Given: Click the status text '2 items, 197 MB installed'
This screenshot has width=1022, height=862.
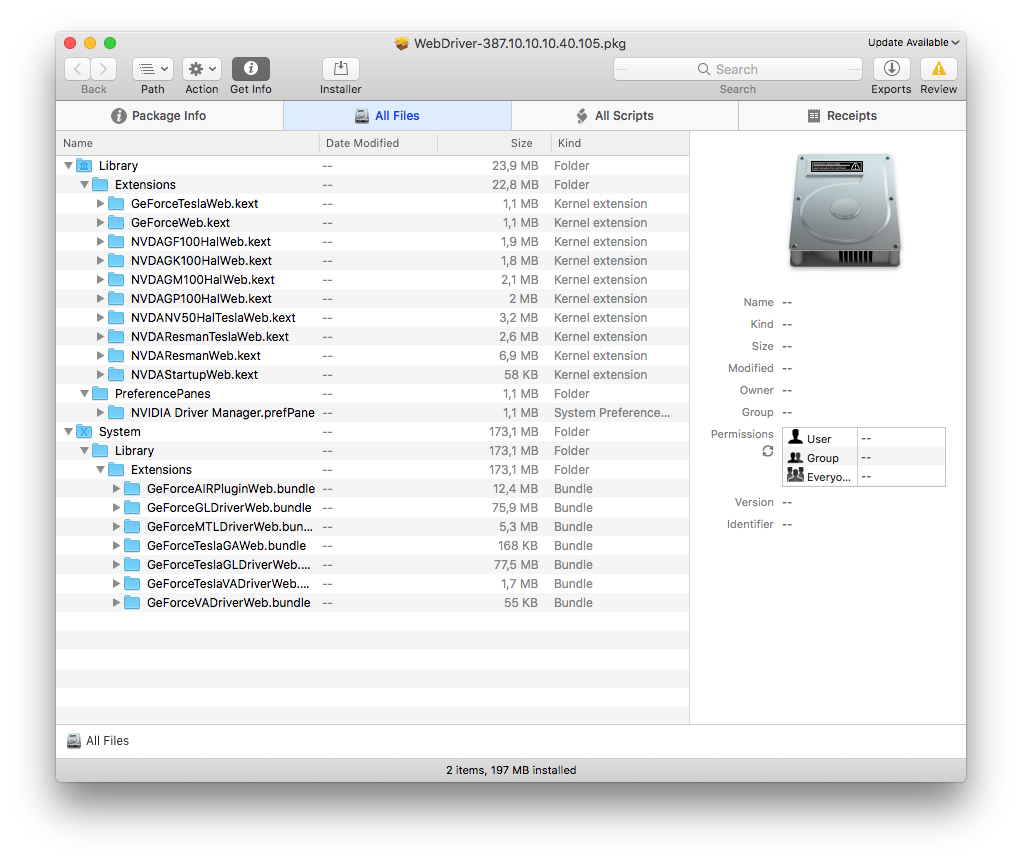Looking at the screenshot, I should [511, 770].
